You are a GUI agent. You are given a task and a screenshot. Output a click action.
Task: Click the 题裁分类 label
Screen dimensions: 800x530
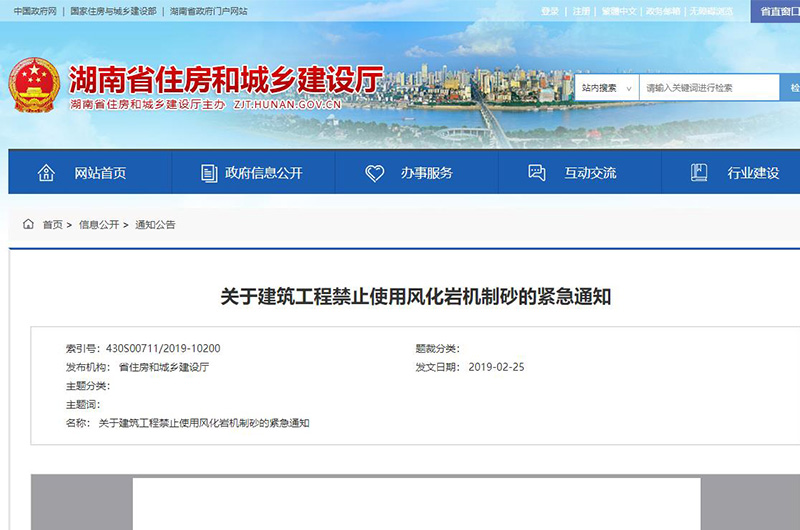[437, 349]
